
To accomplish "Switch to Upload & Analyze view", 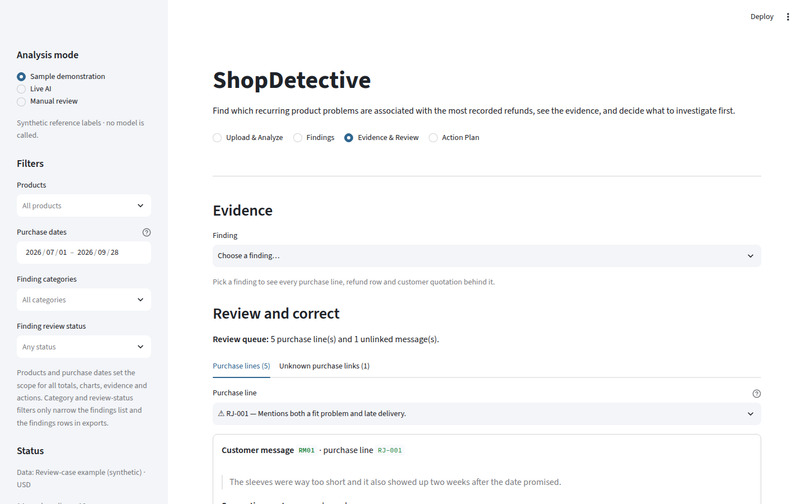I will click(x=248, y=137).
